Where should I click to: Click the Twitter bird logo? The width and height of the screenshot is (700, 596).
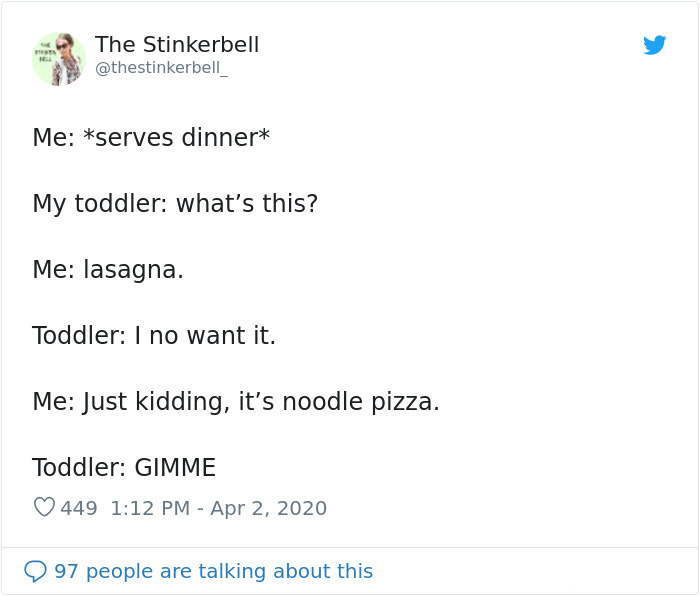click(654, 45)
